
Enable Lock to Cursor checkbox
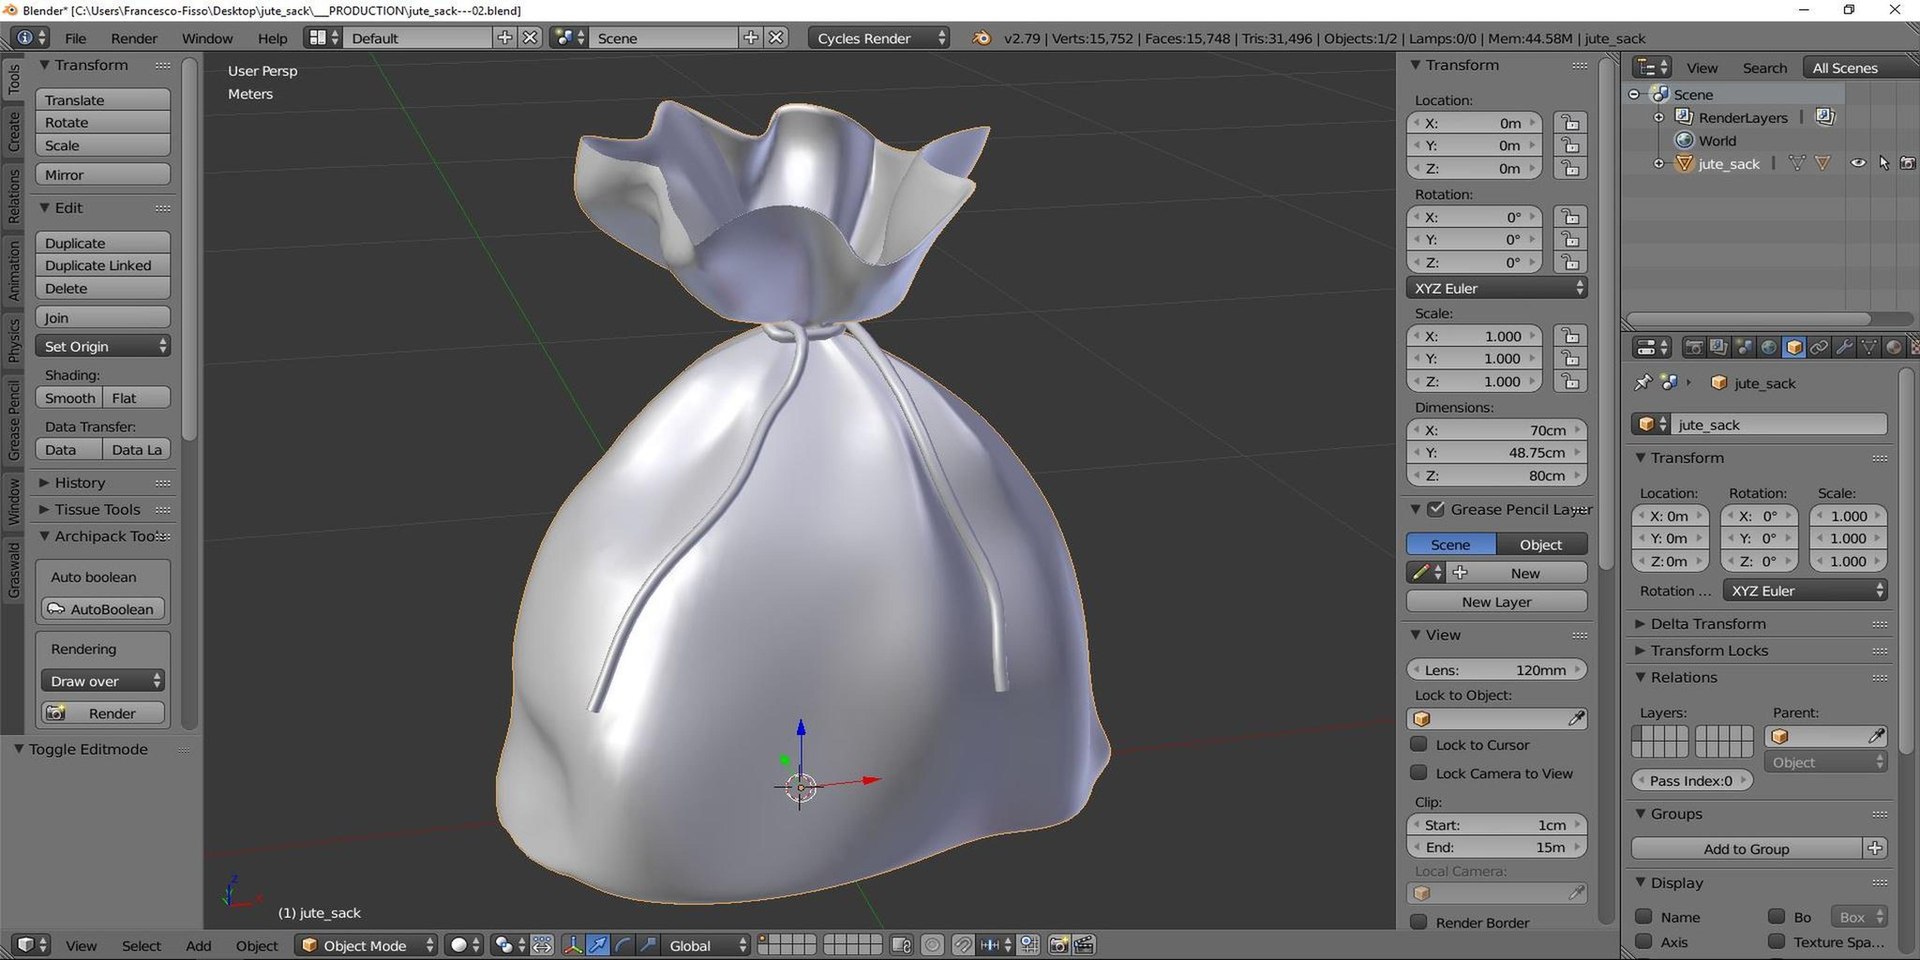(x=1419, y=744)
